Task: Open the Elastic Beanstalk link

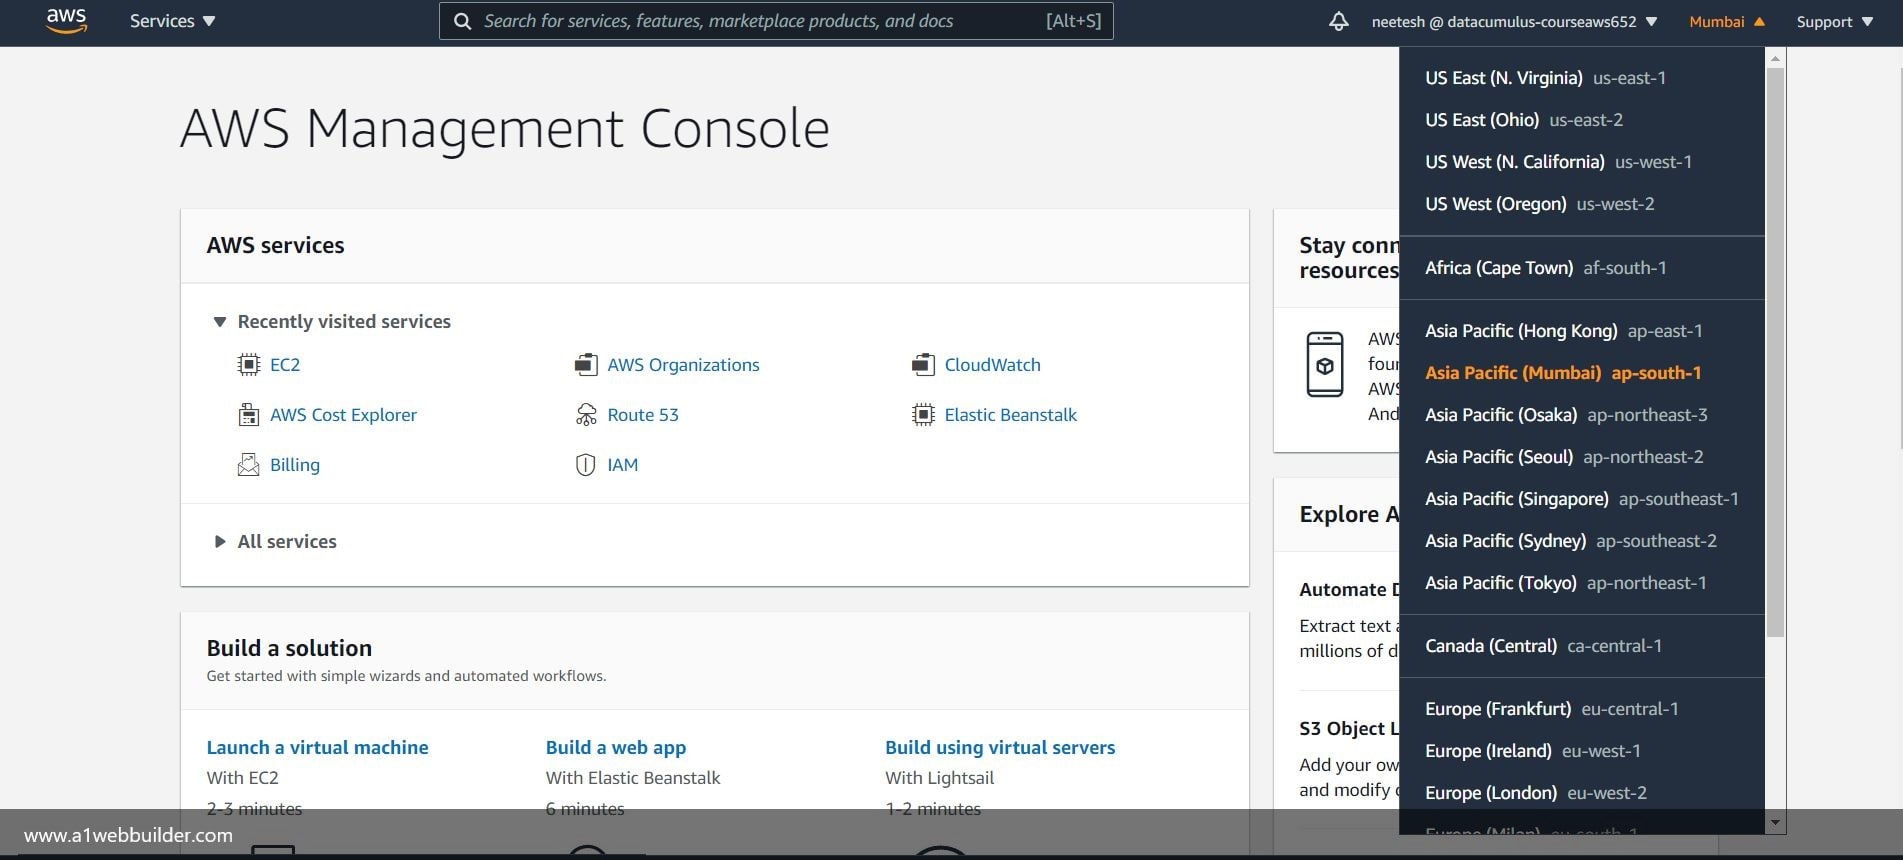Action: click(1010, 415)
